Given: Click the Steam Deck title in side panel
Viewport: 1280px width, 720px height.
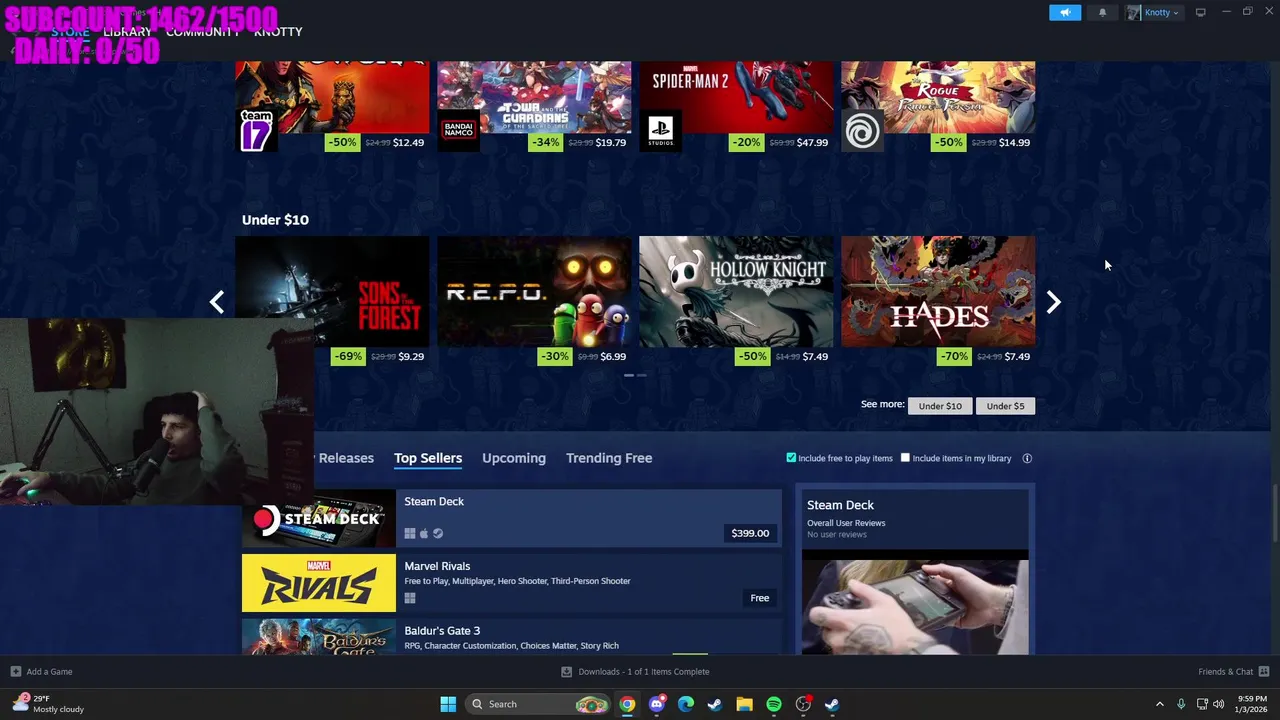Looking at the screenshot, I should (x=840, y=505).
